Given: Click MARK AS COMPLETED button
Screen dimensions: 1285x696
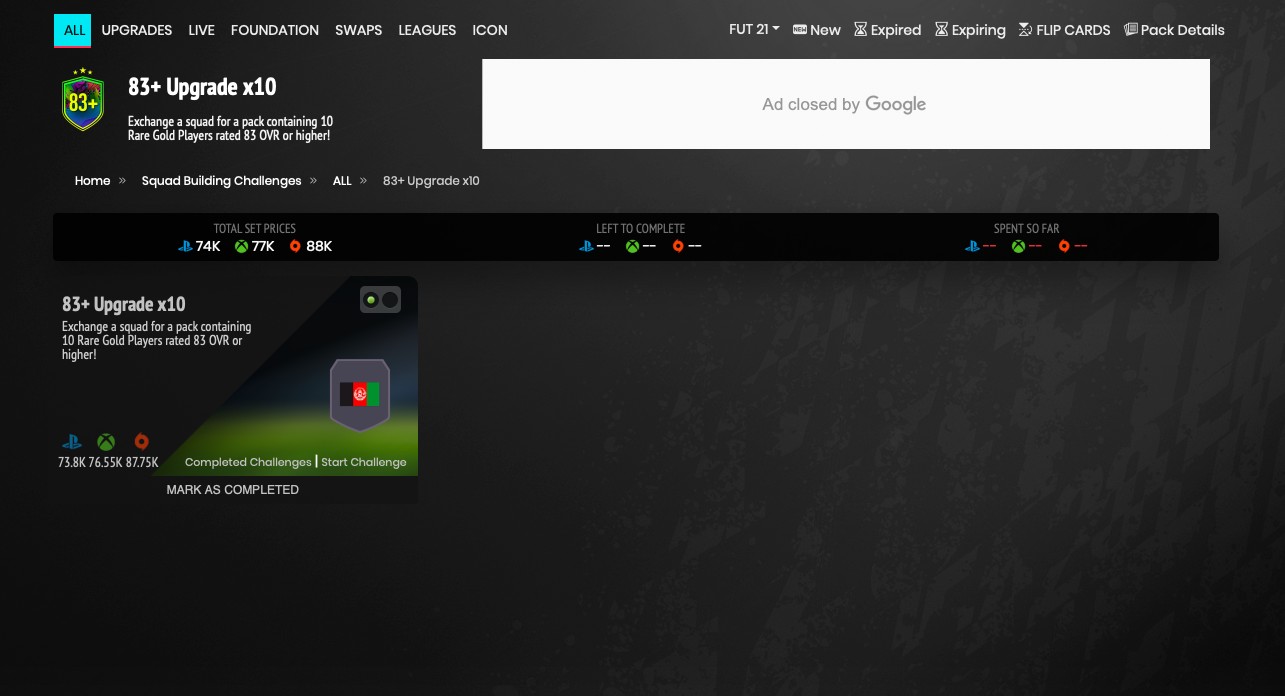Looking at the screenshot, I should point(232,490).
